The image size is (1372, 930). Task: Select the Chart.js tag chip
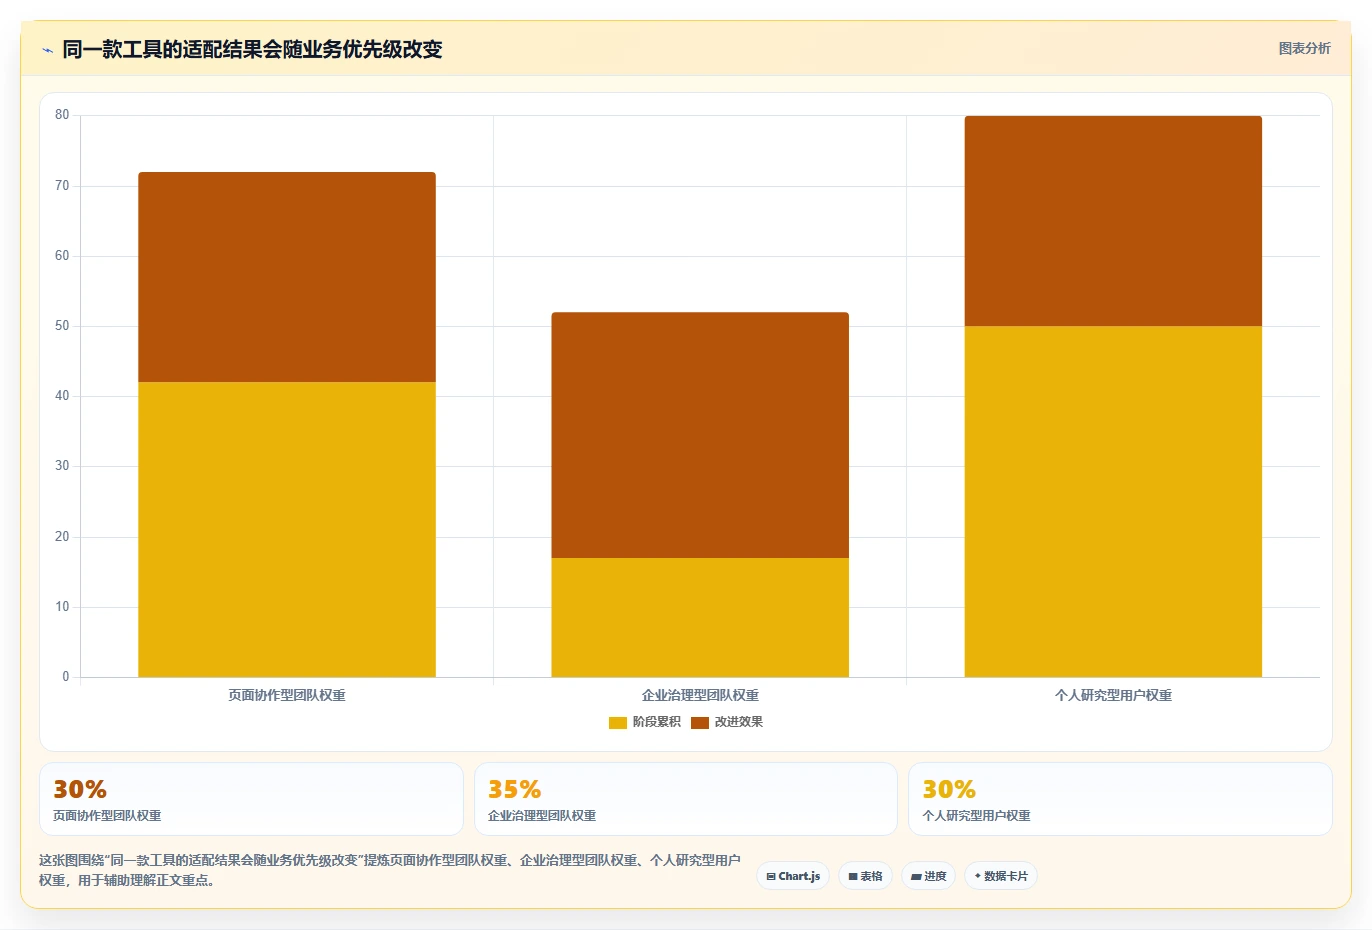click(793, 876)
